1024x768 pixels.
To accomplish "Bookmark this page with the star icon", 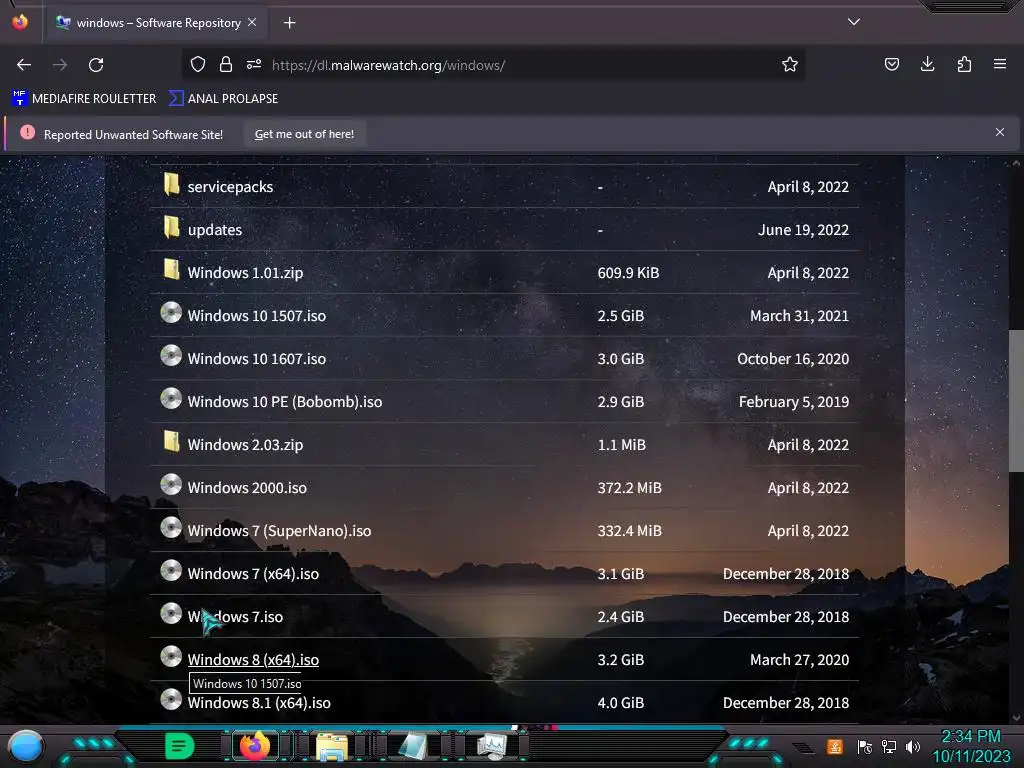I will pyautogui.click(x=790, y=64).
